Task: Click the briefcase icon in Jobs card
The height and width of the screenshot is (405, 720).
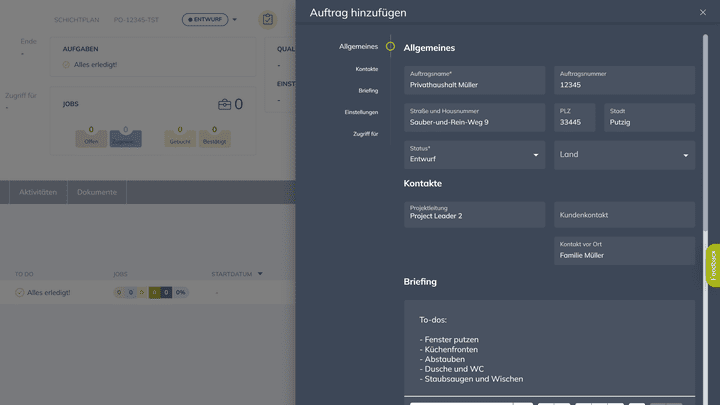Action: 224,104
